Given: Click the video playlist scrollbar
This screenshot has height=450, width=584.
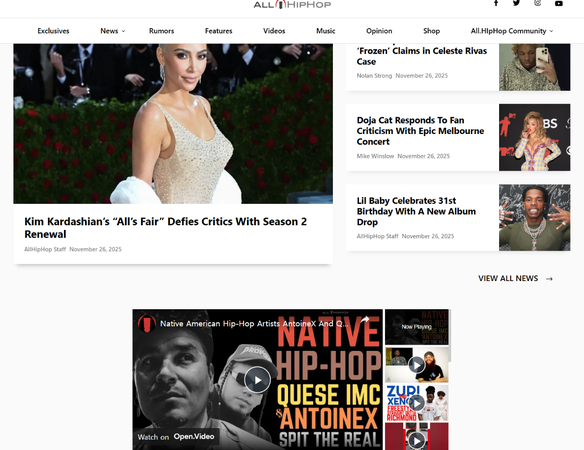Looking at the screenshot, I should (450, 335).
